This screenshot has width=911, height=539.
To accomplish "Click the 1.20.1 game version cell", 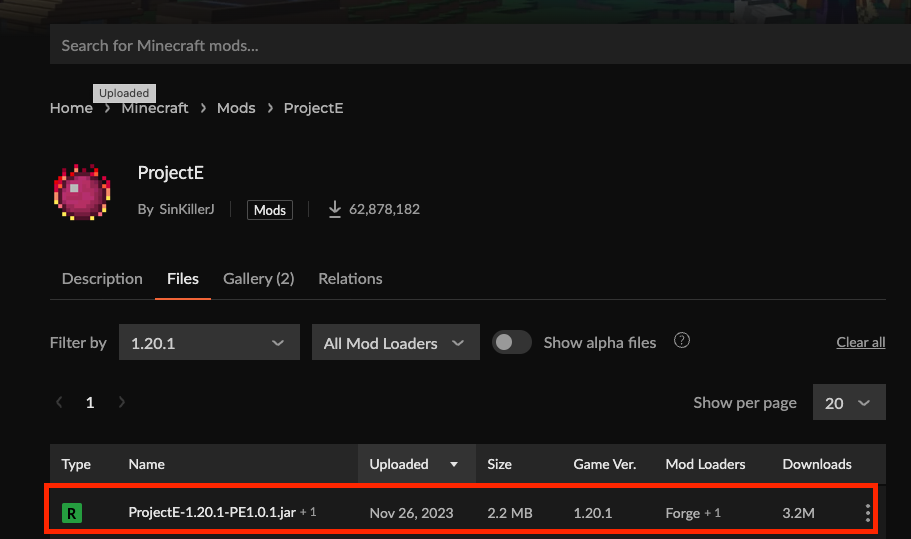I will [x=593, y=513].
